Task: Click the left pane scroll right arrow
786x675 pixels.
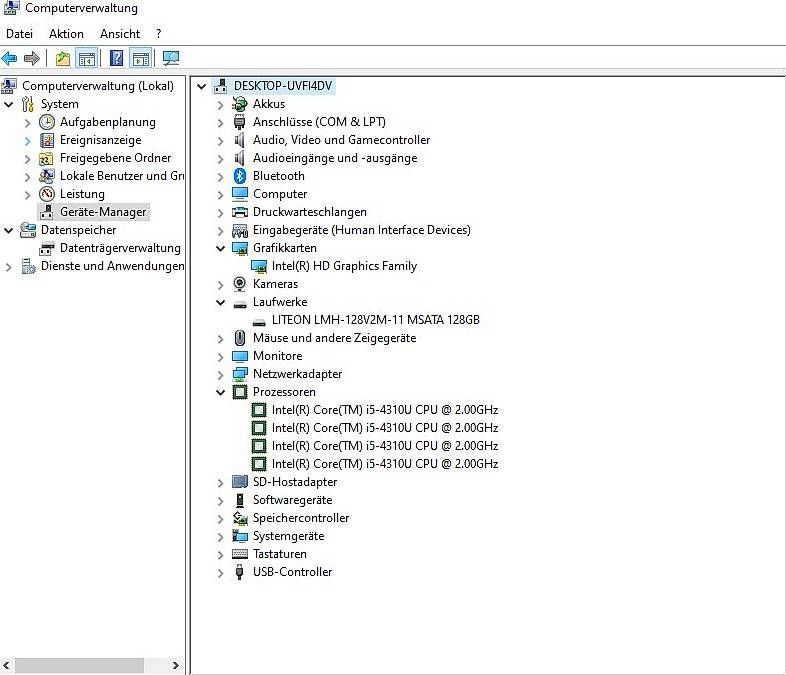Action: pyautogui.click(x=175, y=665)
